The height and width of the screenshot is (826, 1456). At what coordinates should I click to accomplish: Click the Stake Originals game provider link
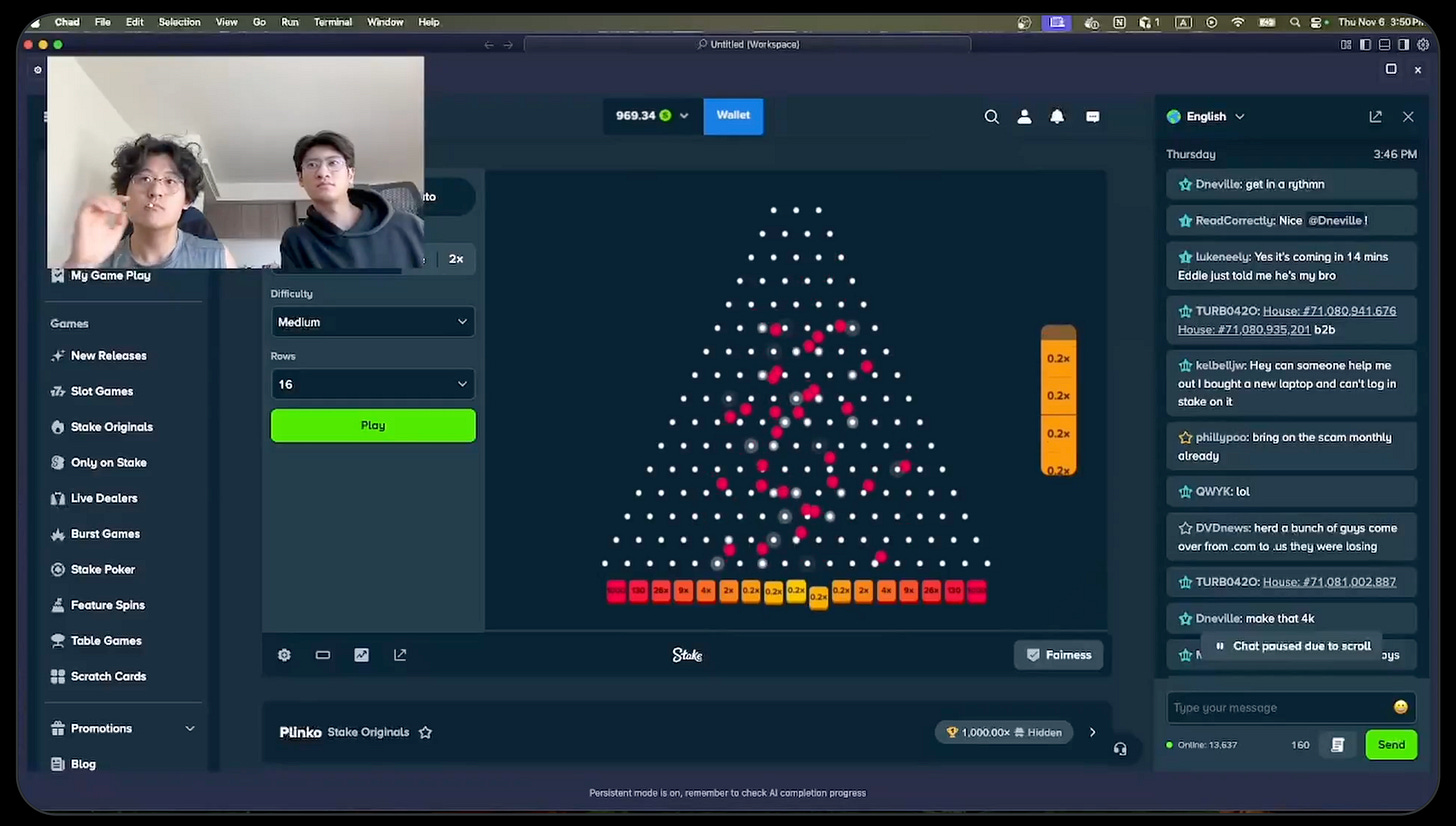tap(368, 732)
